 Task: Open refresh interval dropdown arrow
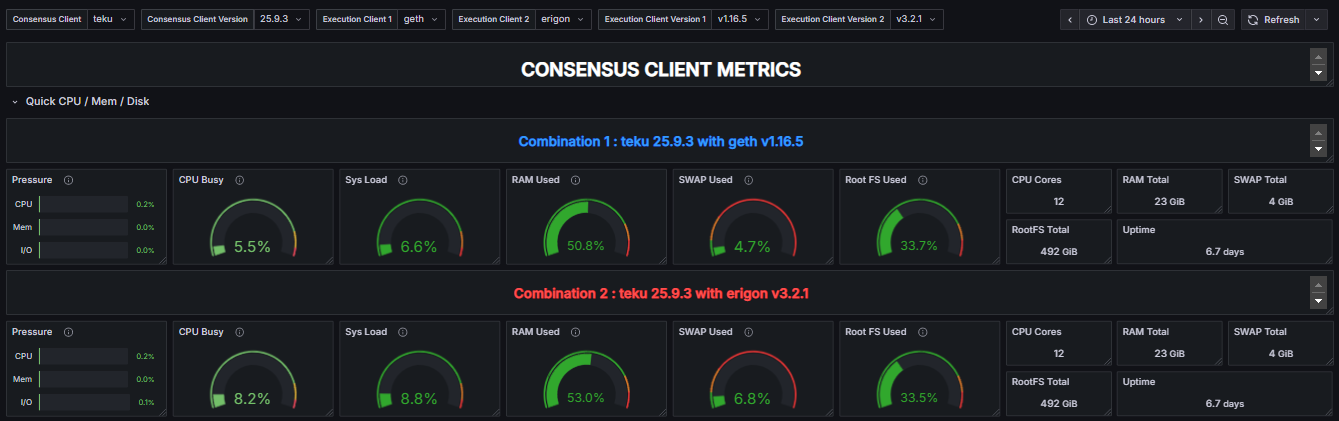[1318, 19]
